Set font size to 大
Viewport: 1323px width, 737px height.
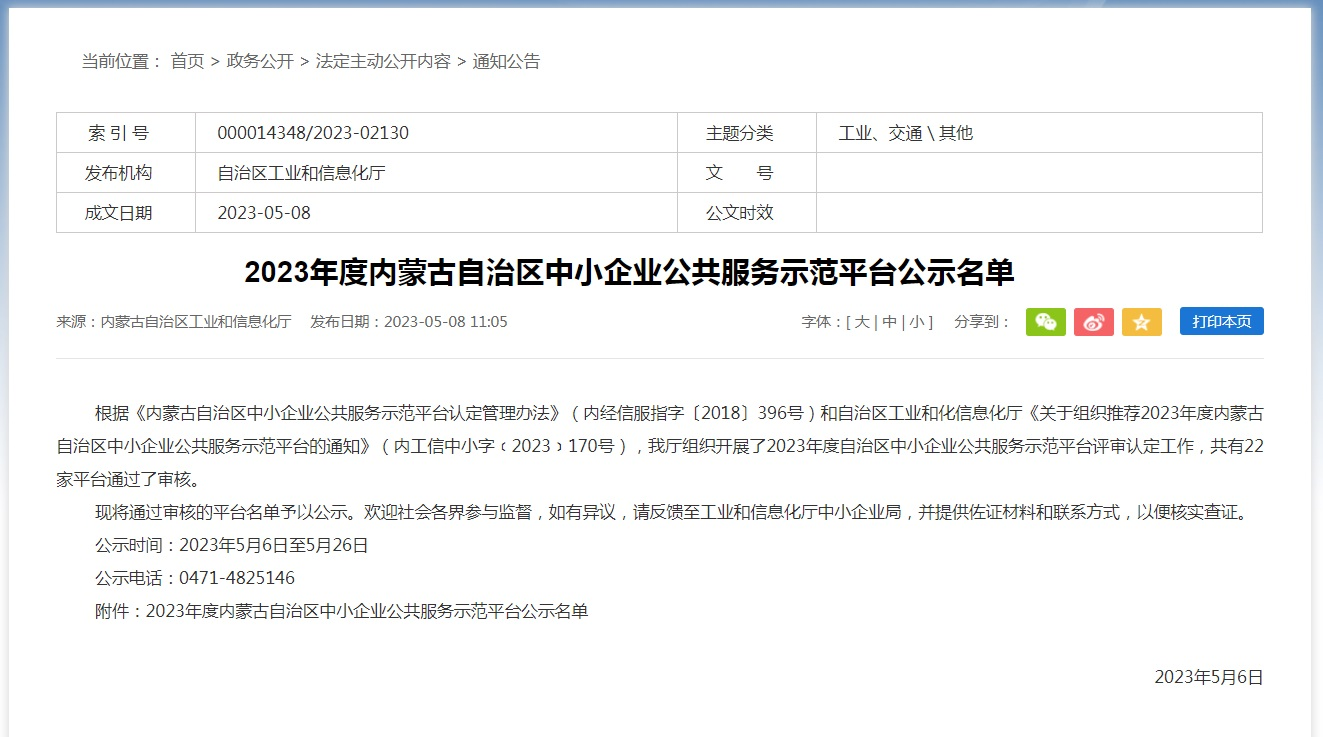[x=862, y=322]
